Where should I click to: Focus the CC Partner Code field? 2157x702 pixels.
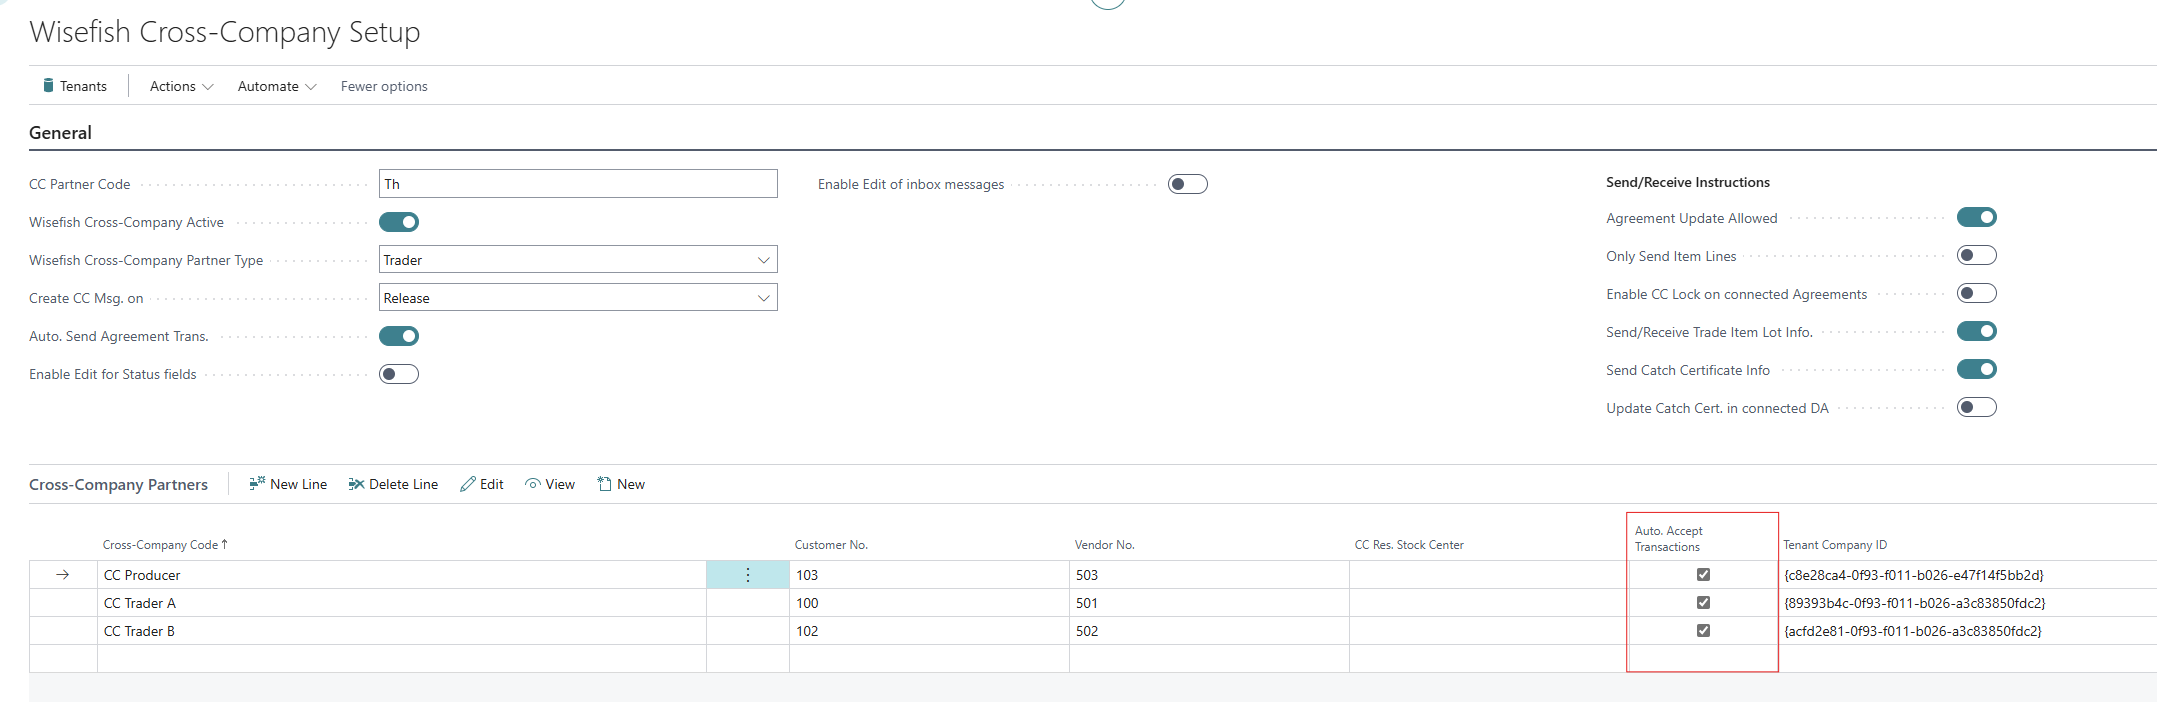[578, 184]
